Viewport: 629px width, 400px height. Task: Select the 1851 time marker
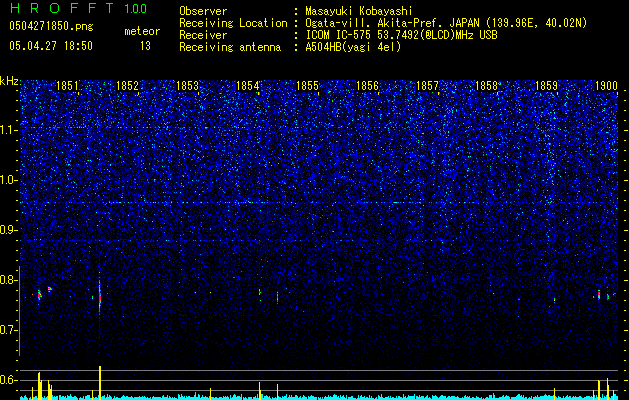[x=67, y=86]
